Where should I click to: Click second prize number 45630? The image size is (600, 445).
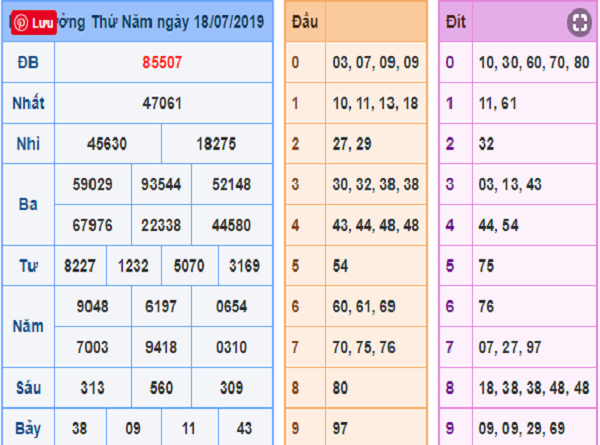tap(107, 144)
